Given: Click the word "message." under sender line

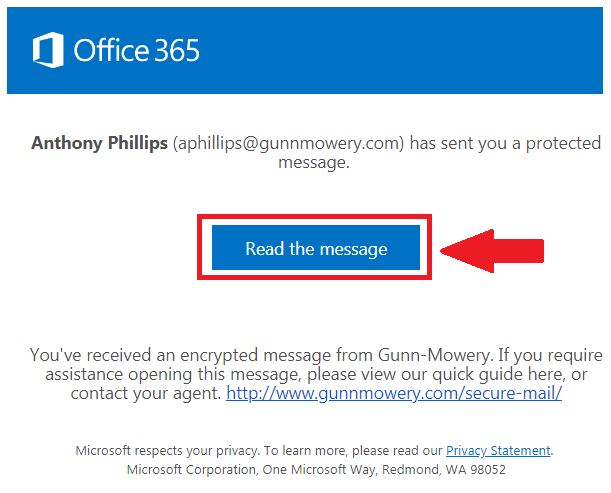Looking at the screenshot, I should tap(314, 163).
